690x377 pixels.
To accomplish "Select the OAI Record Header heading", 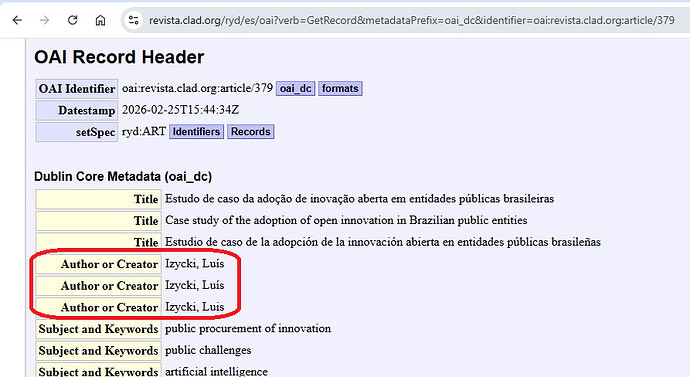I will [x=119, y=57].
